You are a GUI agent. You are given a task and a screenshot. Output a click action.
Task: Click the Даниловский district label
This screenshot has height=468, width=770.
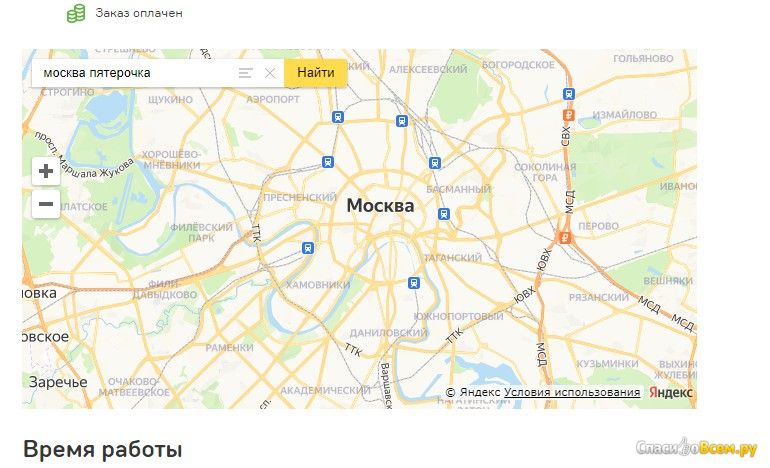[388, 332]
